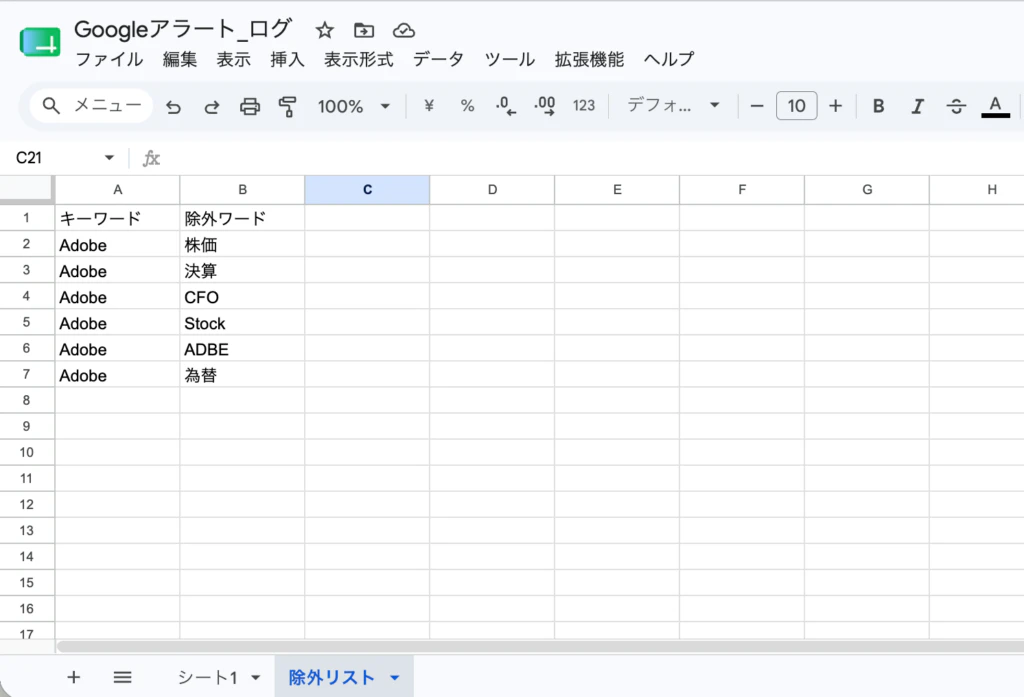Print the spreadsheet with printer icon
The image size is (1024, 697).
tap(249, 106)
